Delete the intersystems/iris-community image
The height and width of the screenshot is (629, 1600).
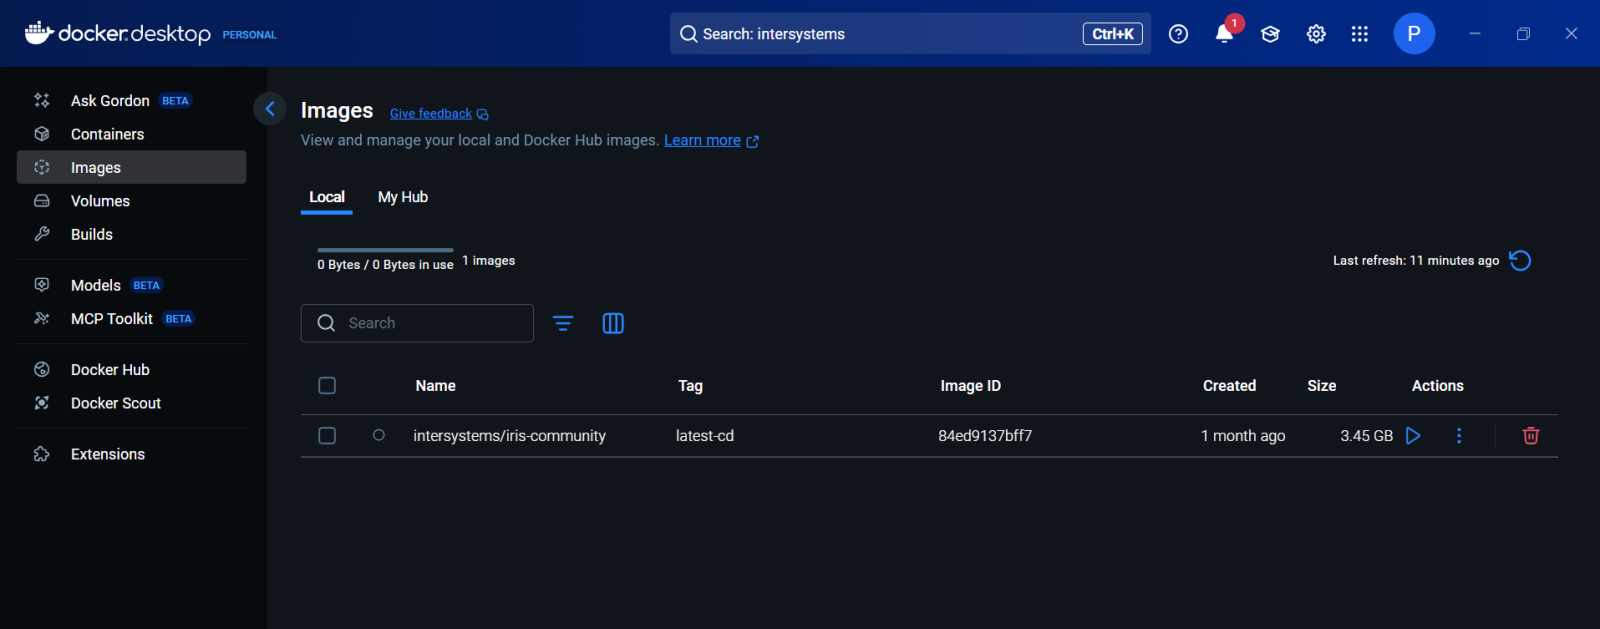pos(1530,436)
